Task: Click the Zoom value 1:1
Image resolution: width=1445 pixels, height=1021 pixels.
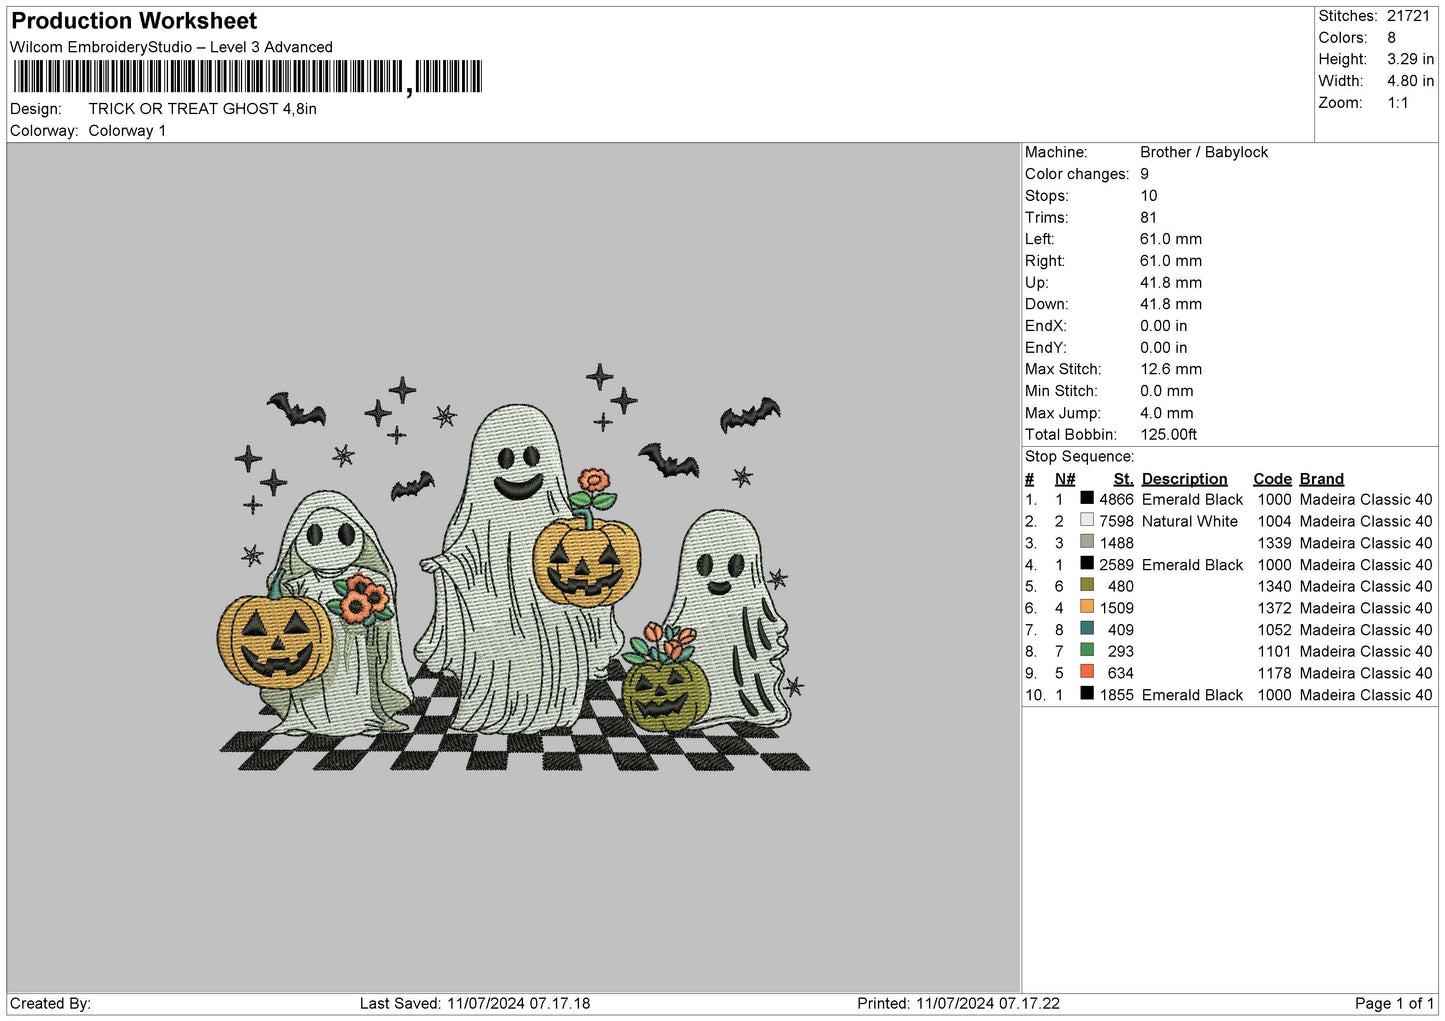Action: pos(1397,103)
